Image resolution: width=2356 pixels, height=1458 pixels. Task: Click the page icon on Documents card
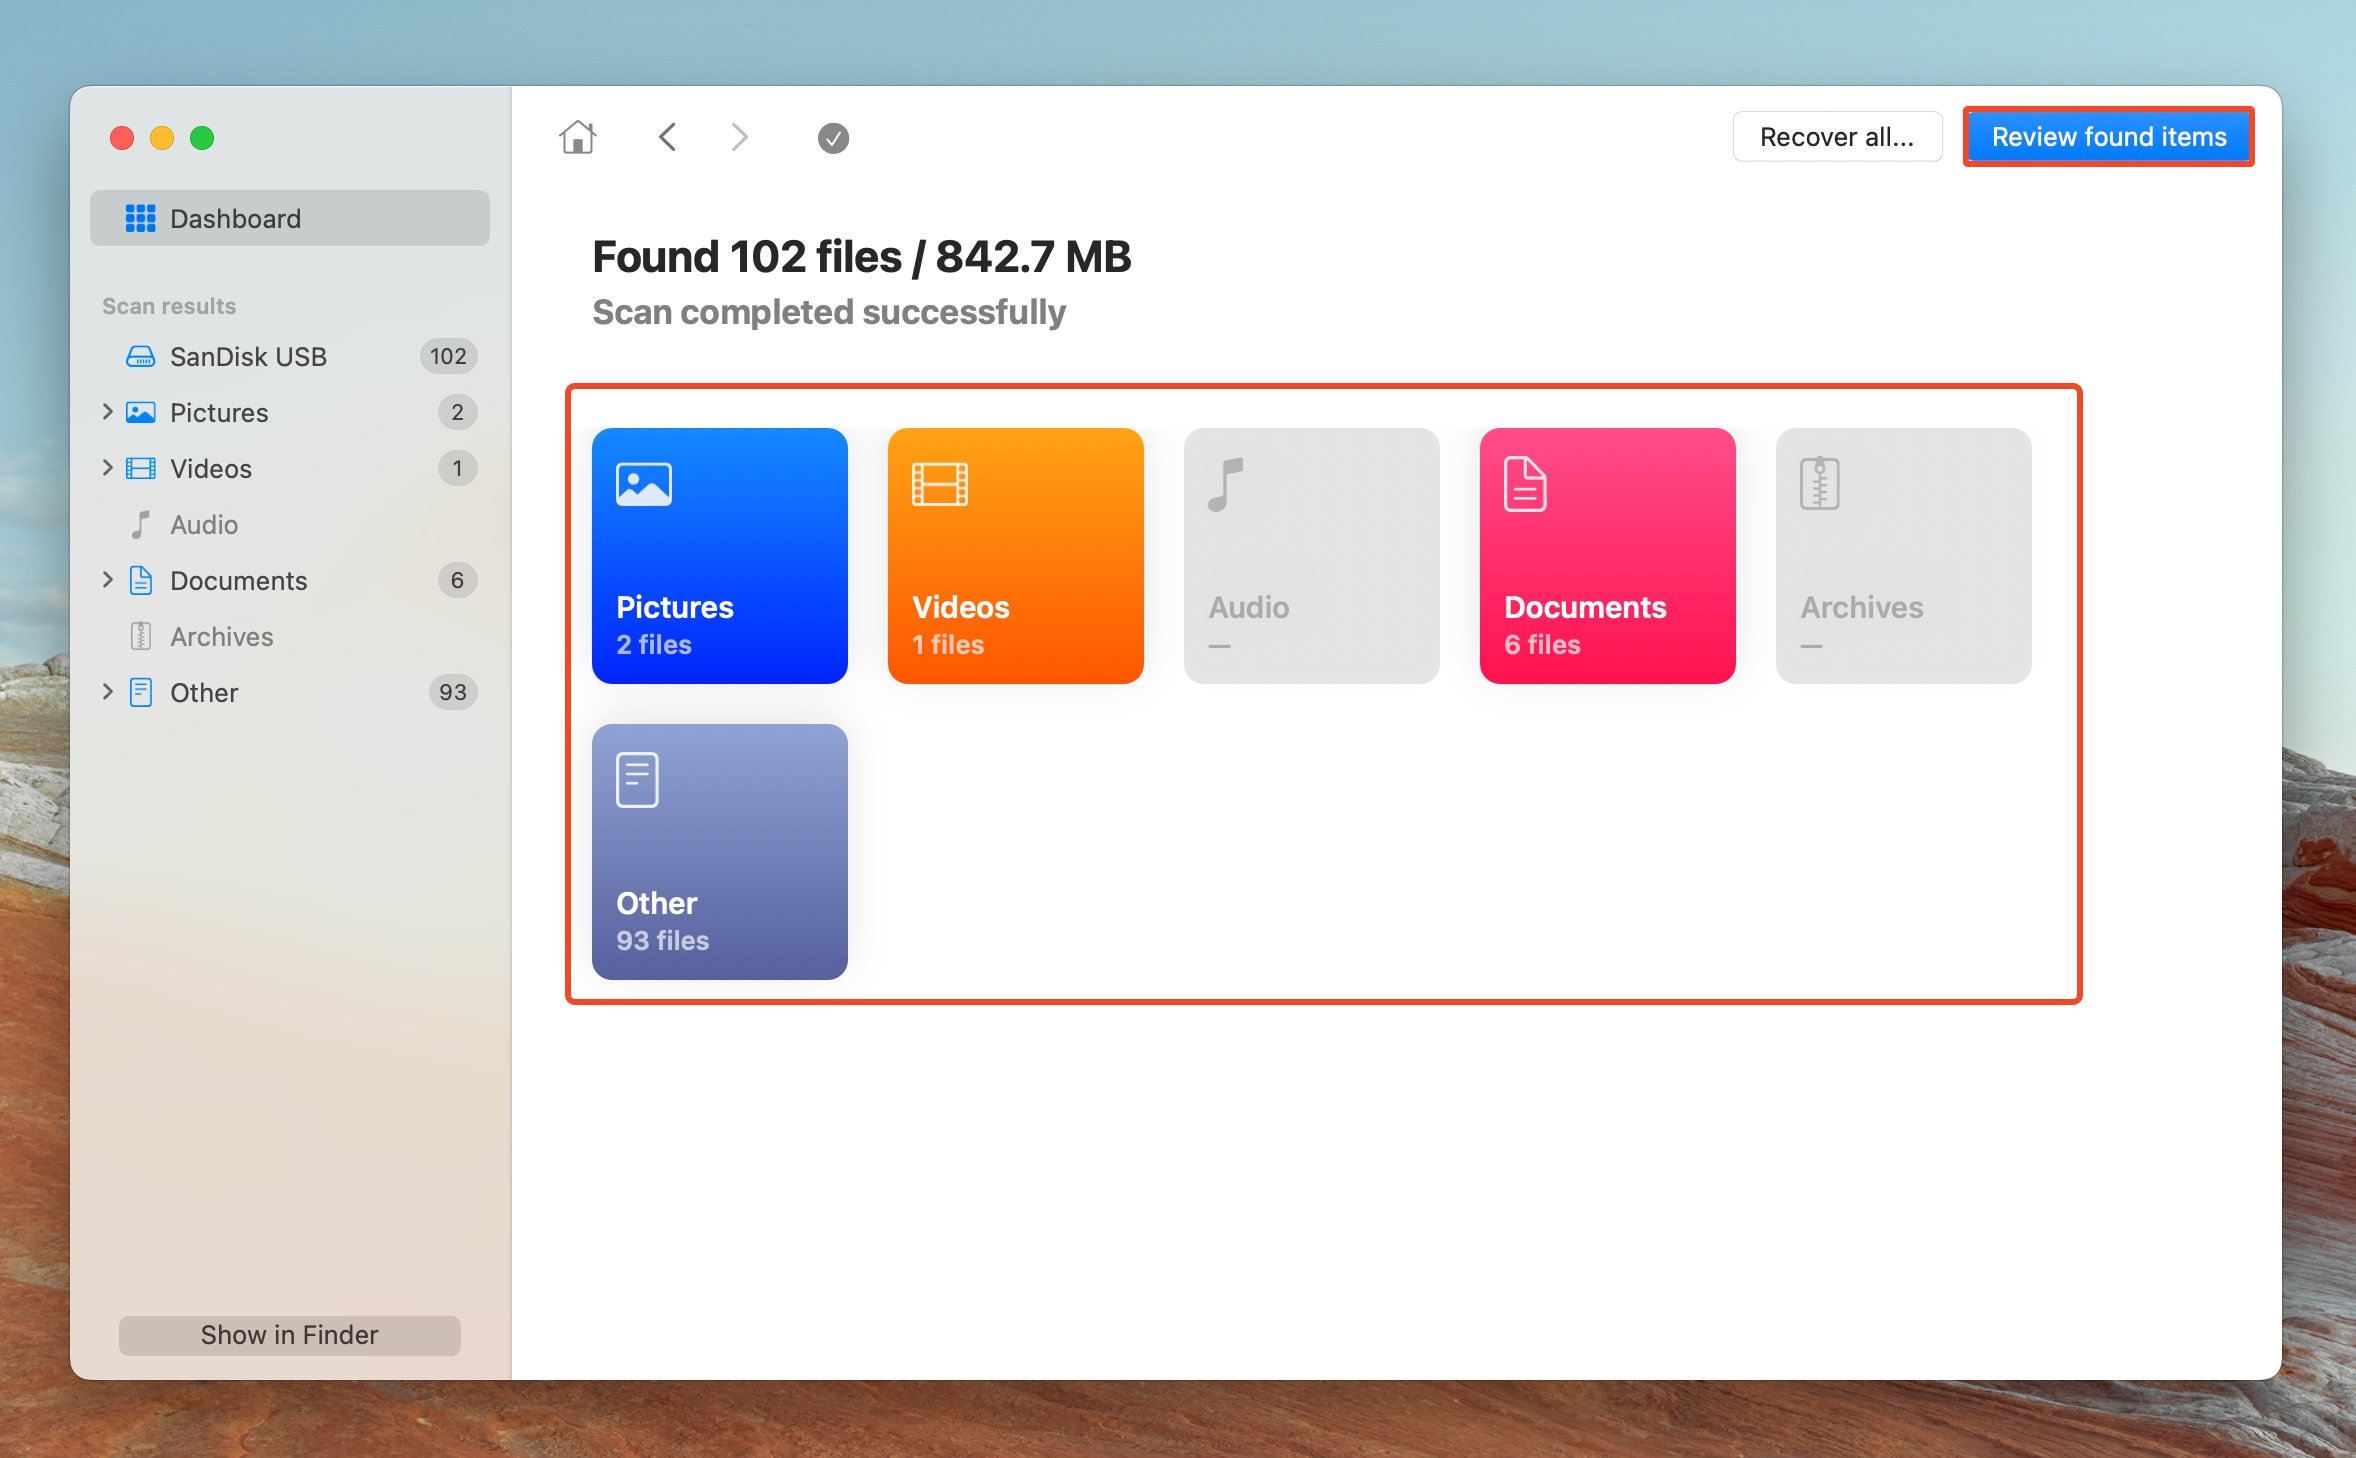1525,485
